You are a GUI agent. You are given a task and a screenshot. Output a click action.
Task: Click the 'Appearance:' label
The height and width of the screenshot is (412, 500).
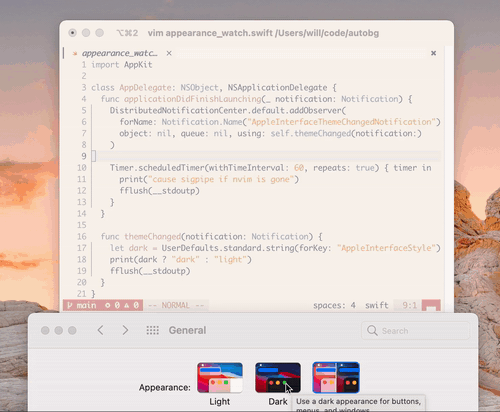pyautogui.click(x=165, y=387)
